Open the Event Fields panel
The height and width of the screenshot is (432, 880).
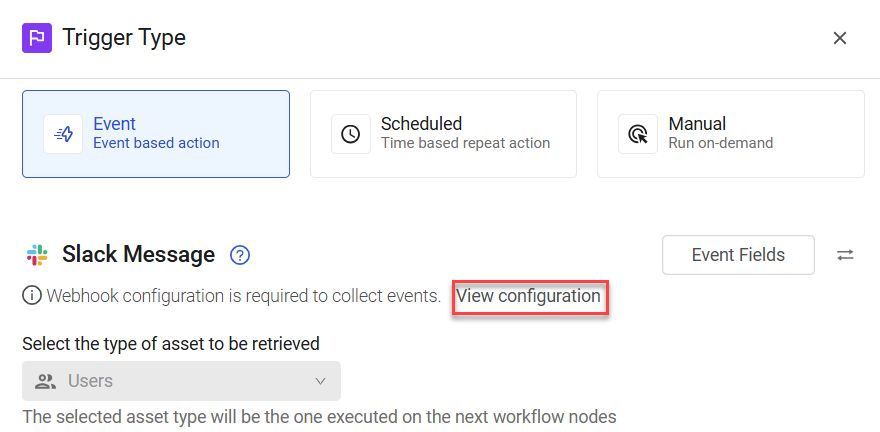click(x=739, y=255)
